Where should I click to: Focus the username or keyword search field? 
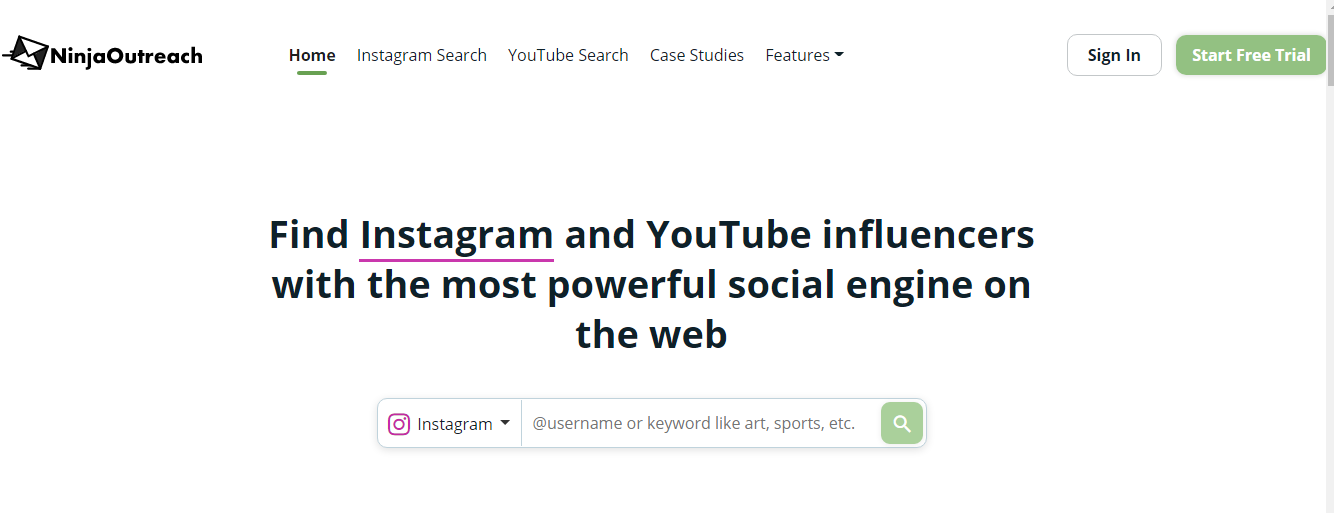click(x=701, y=423)
